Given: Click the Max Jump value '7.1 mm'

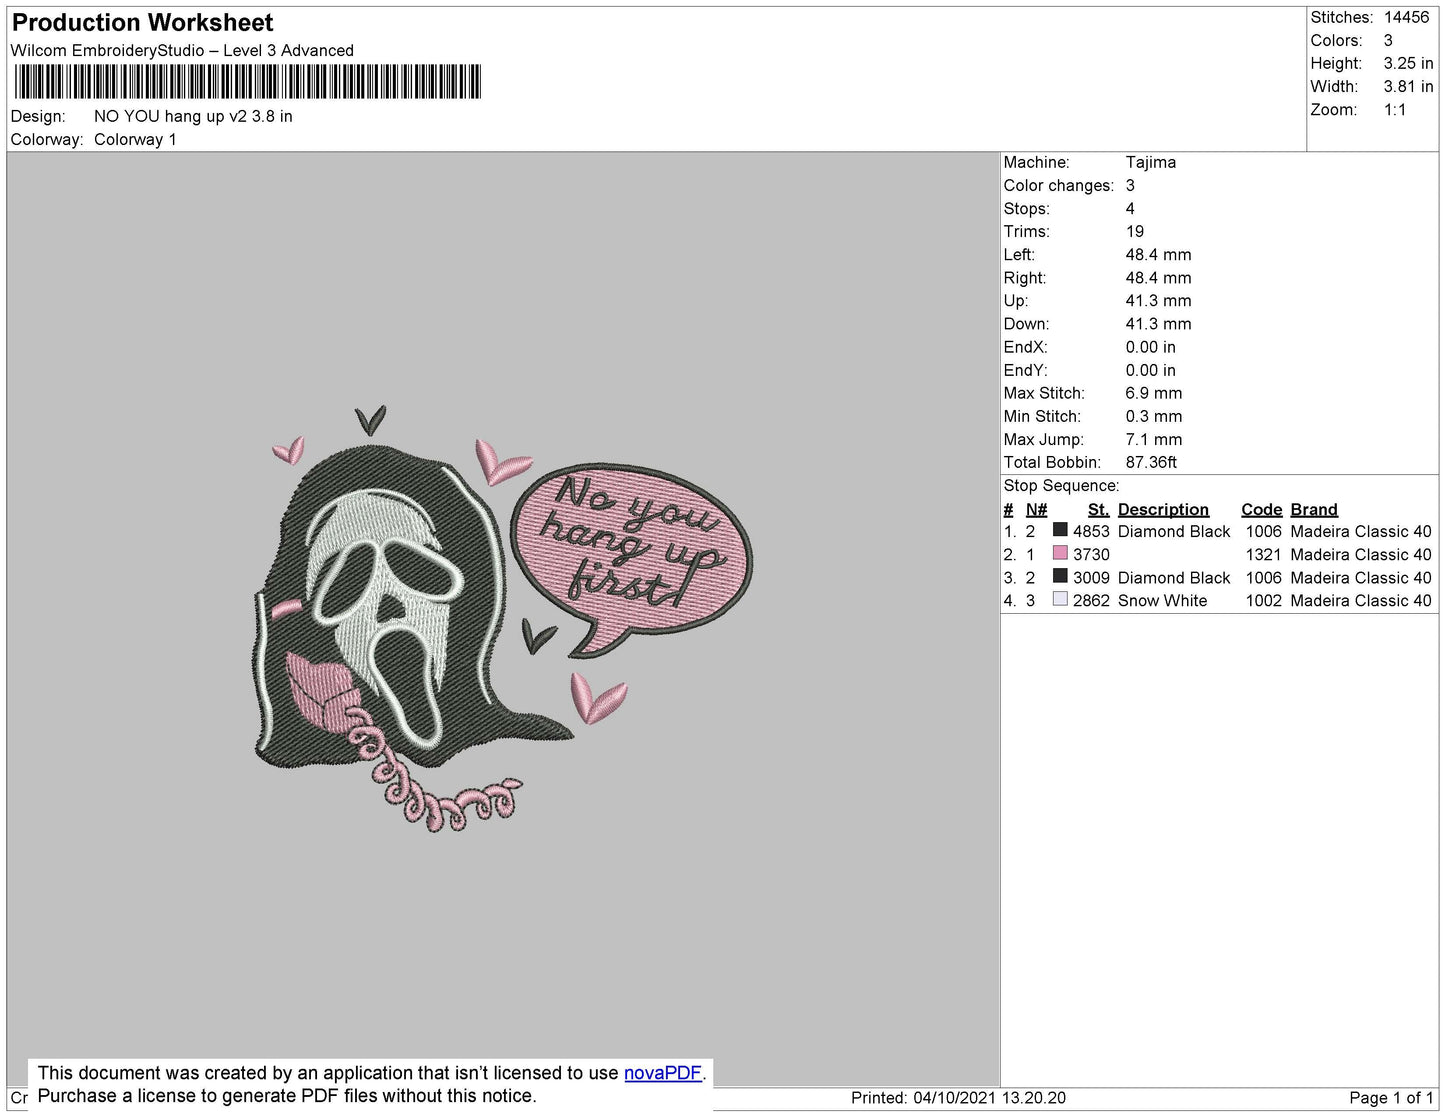Looking at the screenshot, I should point(1153,440).
